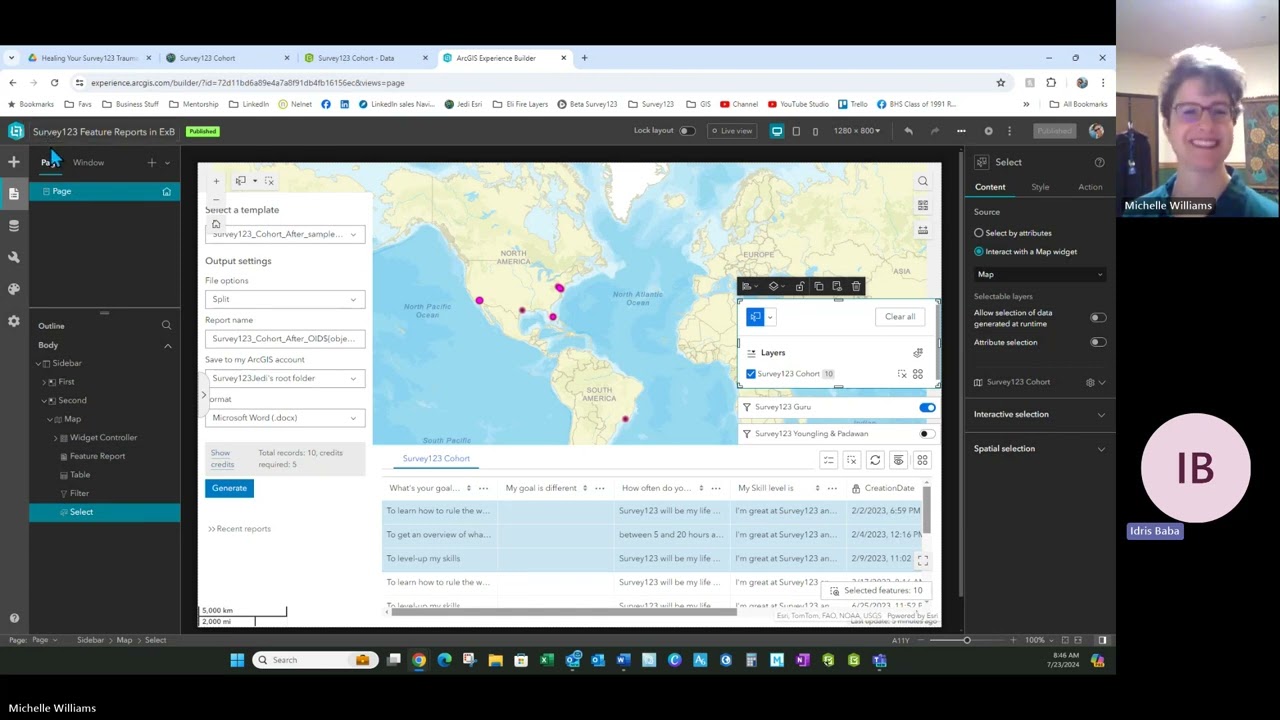Show or hide table columns

(898, 460)
